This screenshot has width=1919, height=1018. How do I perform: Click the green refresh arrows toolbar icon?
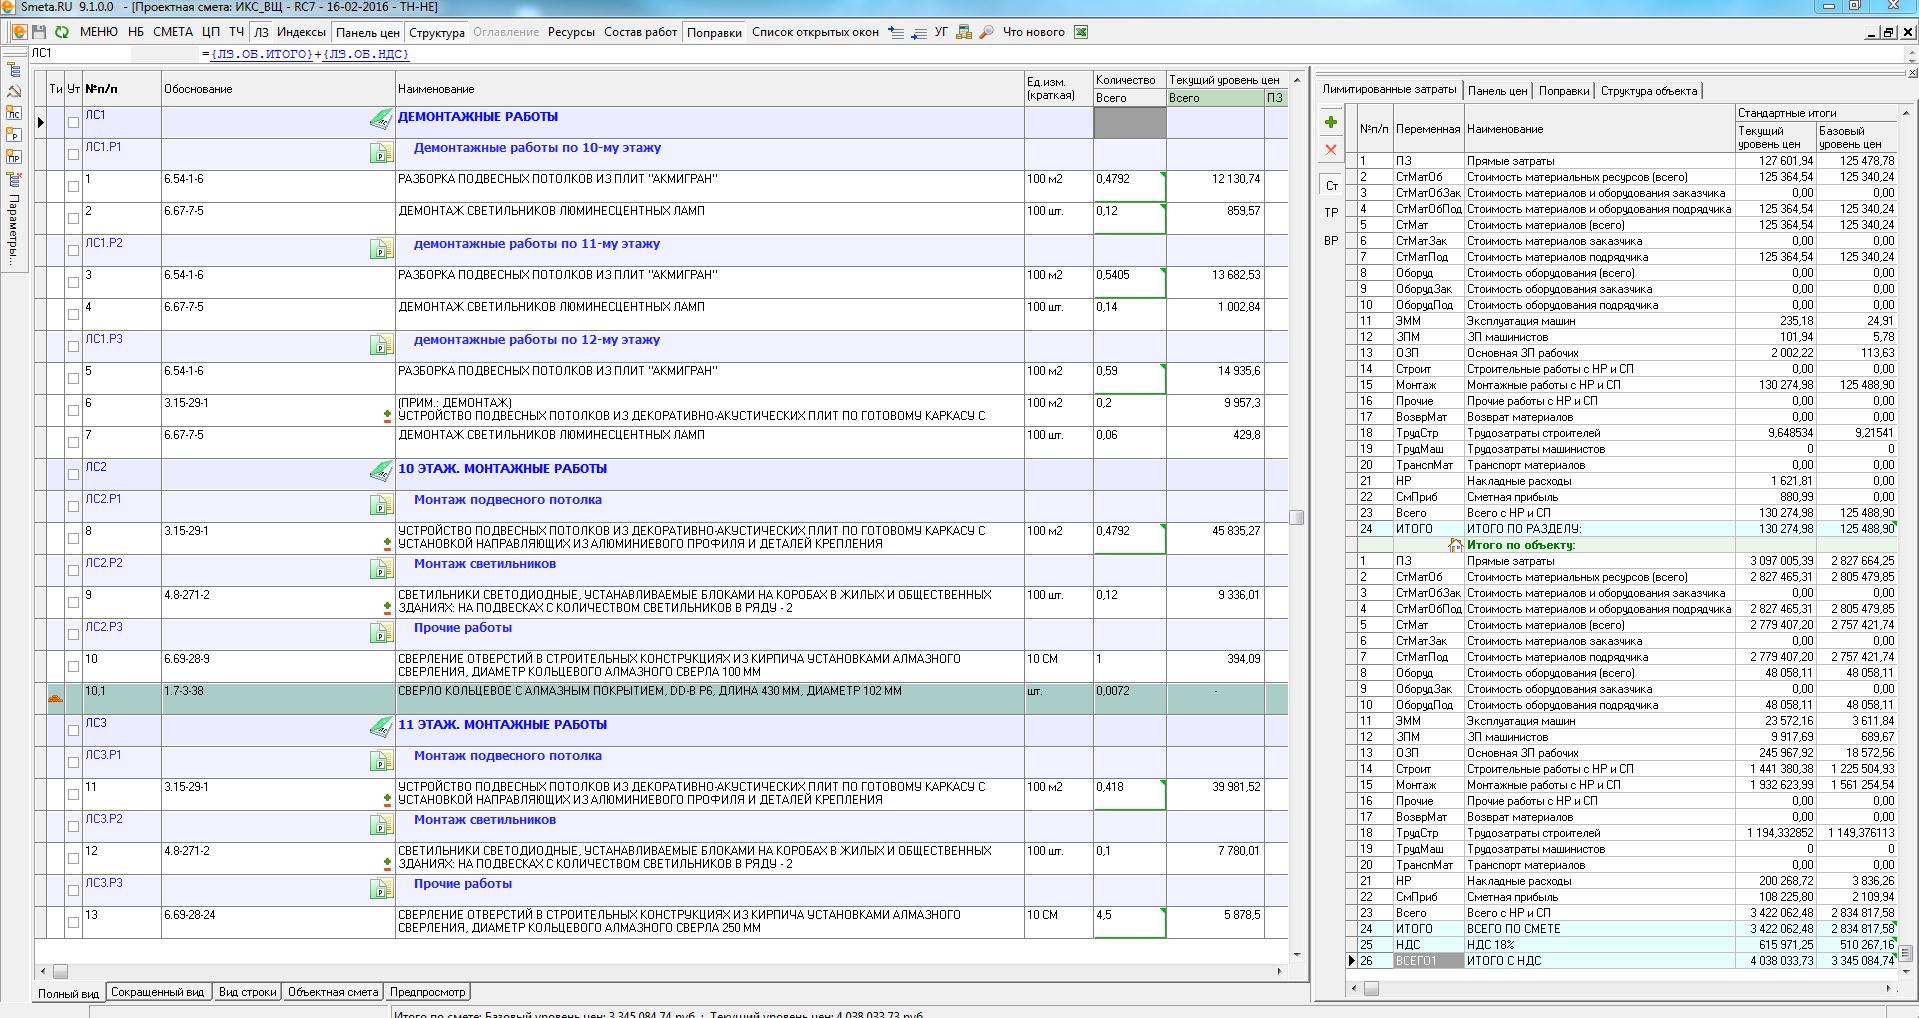click(x=61, y=32)
